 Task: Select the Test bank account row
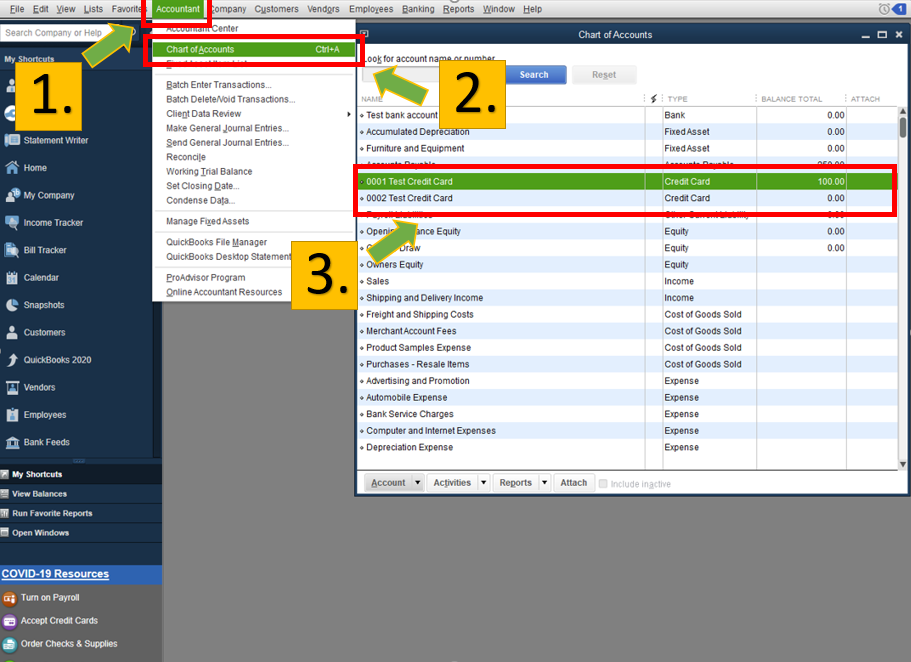[x=627, y=115]
